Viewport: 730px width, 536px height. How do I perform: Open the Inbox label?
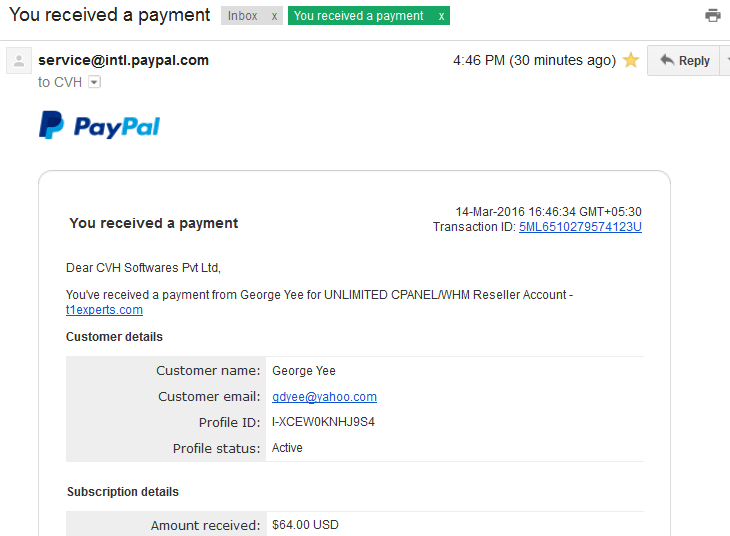pos(243,16)
